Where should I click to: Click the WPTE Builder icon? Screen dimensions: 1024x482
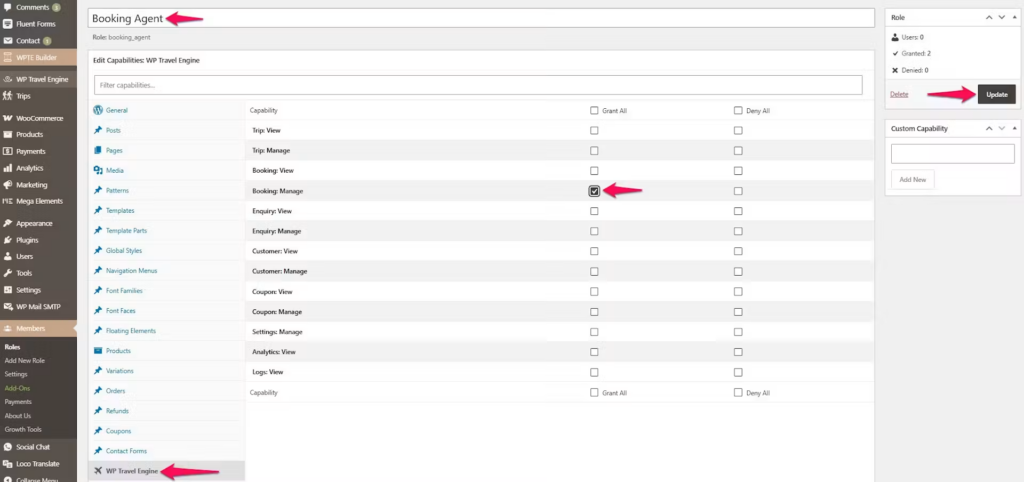(x=7, y=57)
